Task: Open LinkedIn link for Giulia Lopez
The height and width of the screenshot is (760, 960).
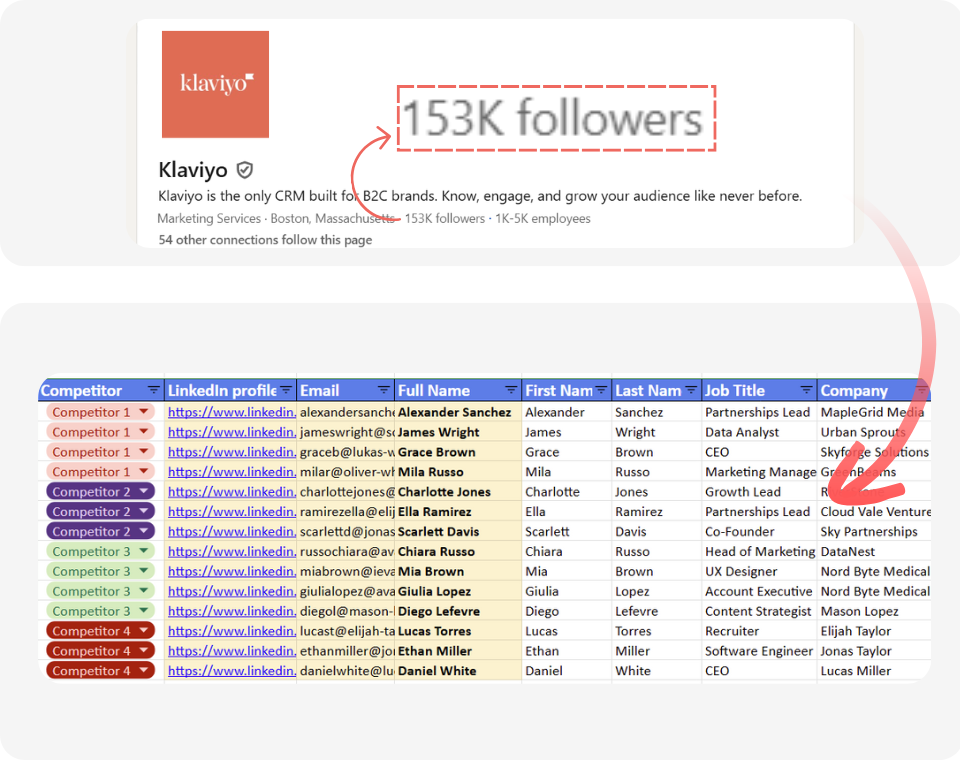Action: pyautogui.click(x=232, y=592)
